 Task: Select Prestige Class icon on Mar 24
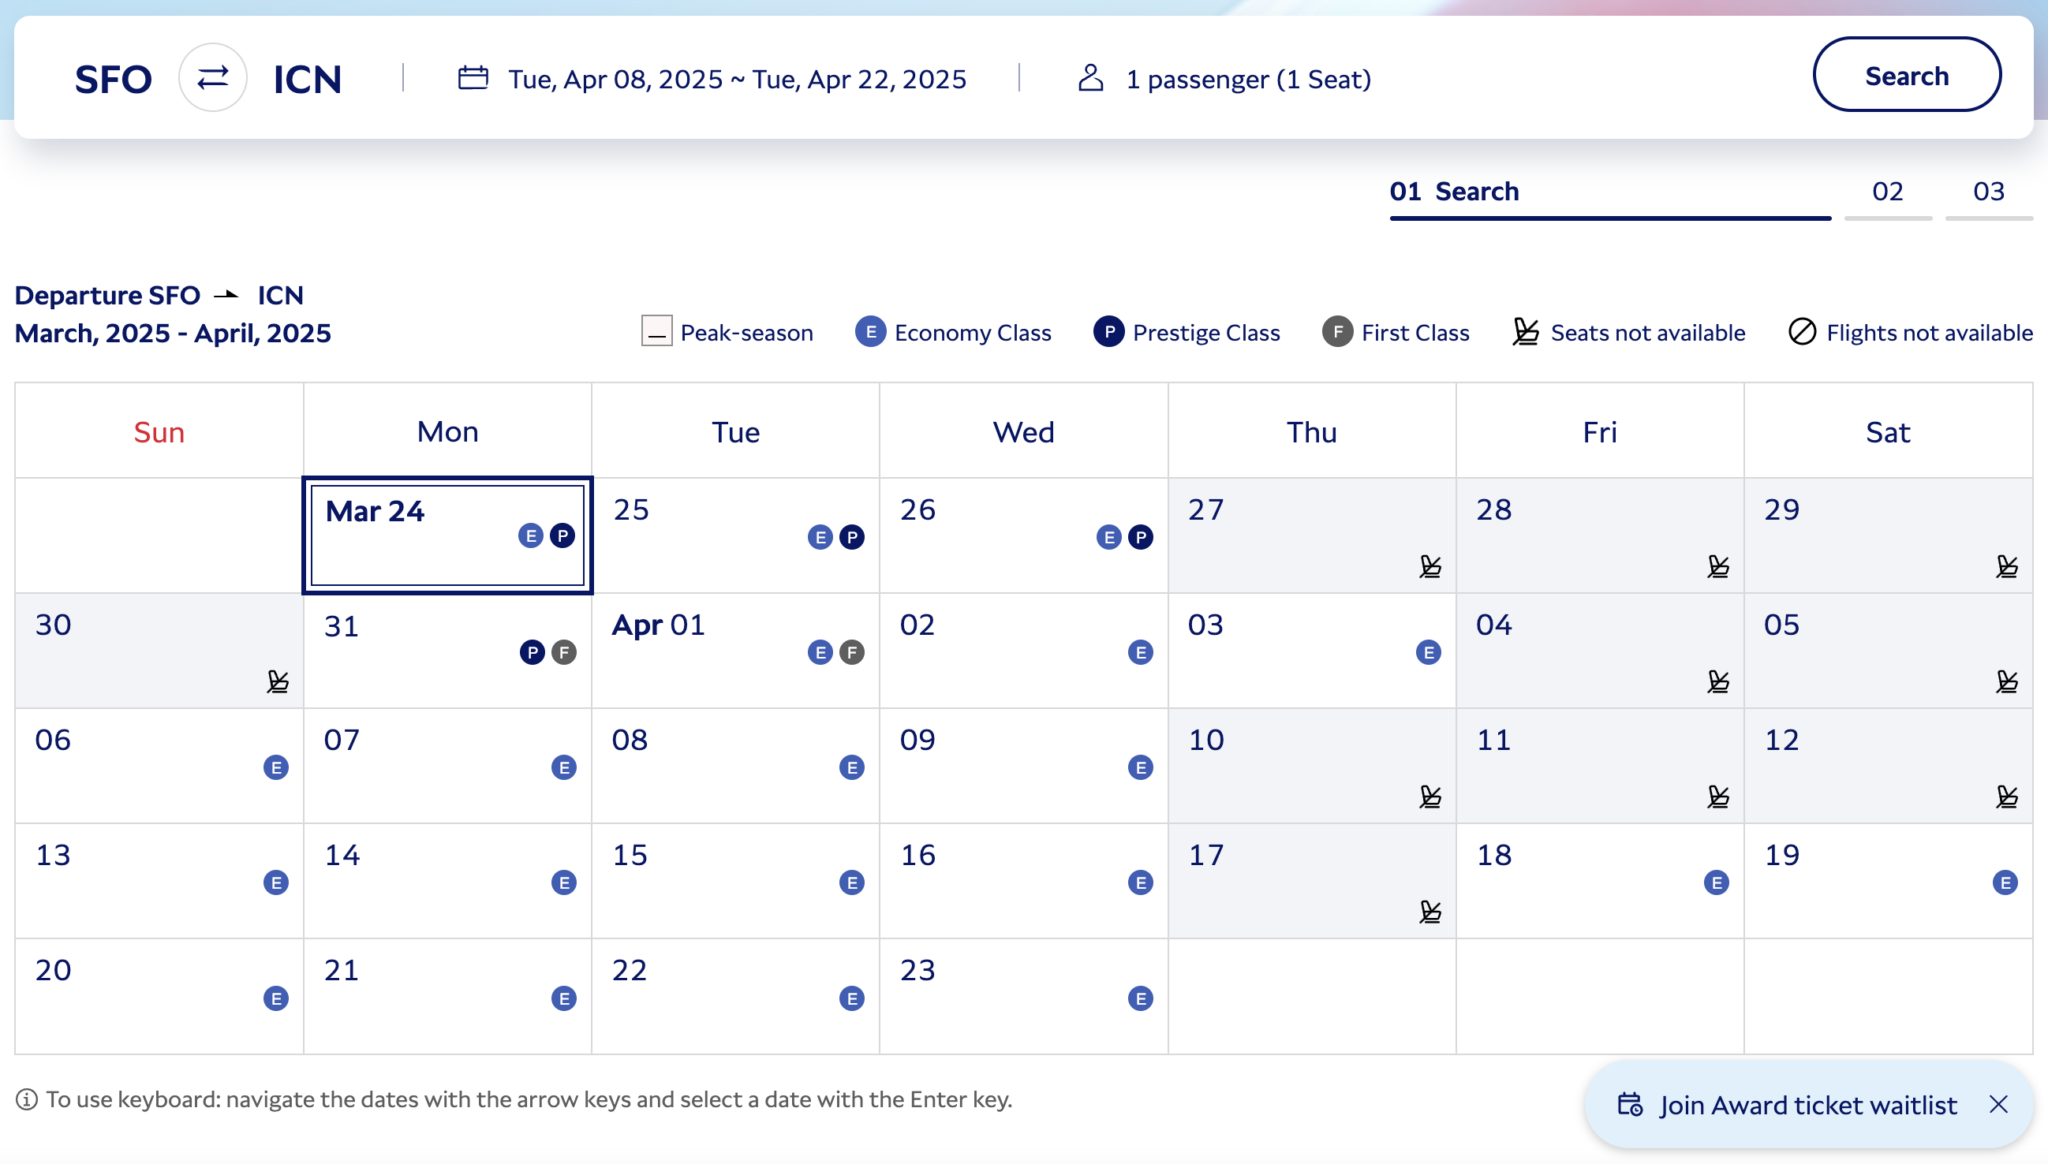click(563, 536)
